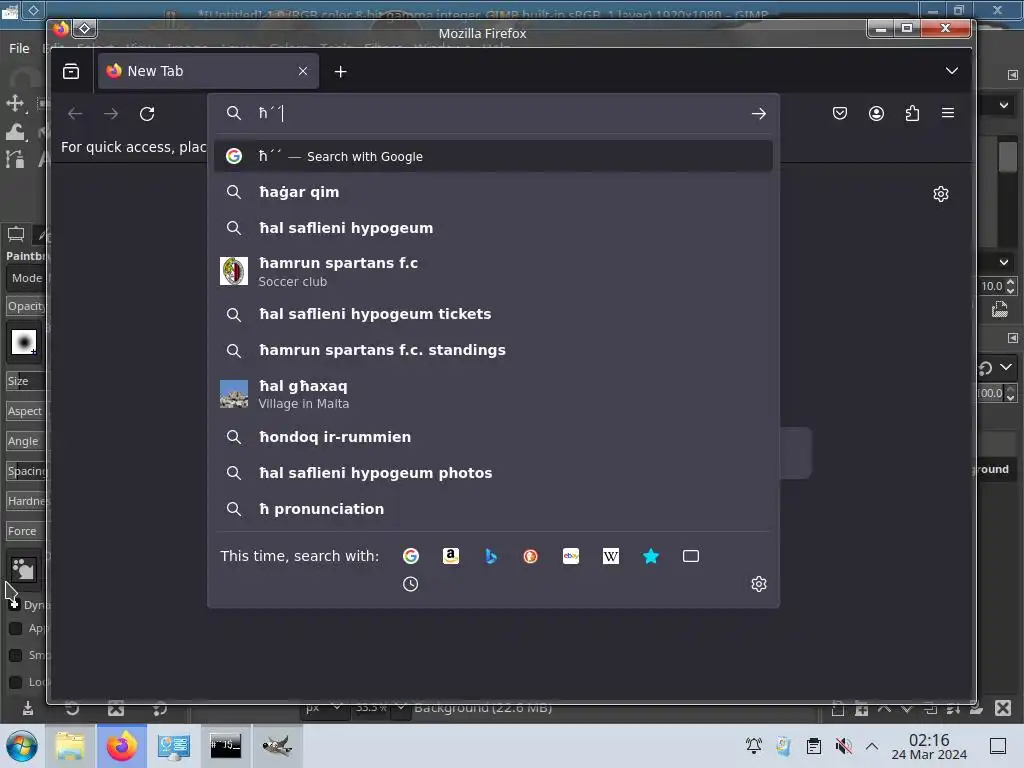Choose the ħal saflieni hypogeum suggestion
Image resolution: width=1024 pixels, height=768 pixels.
(493, 228)
